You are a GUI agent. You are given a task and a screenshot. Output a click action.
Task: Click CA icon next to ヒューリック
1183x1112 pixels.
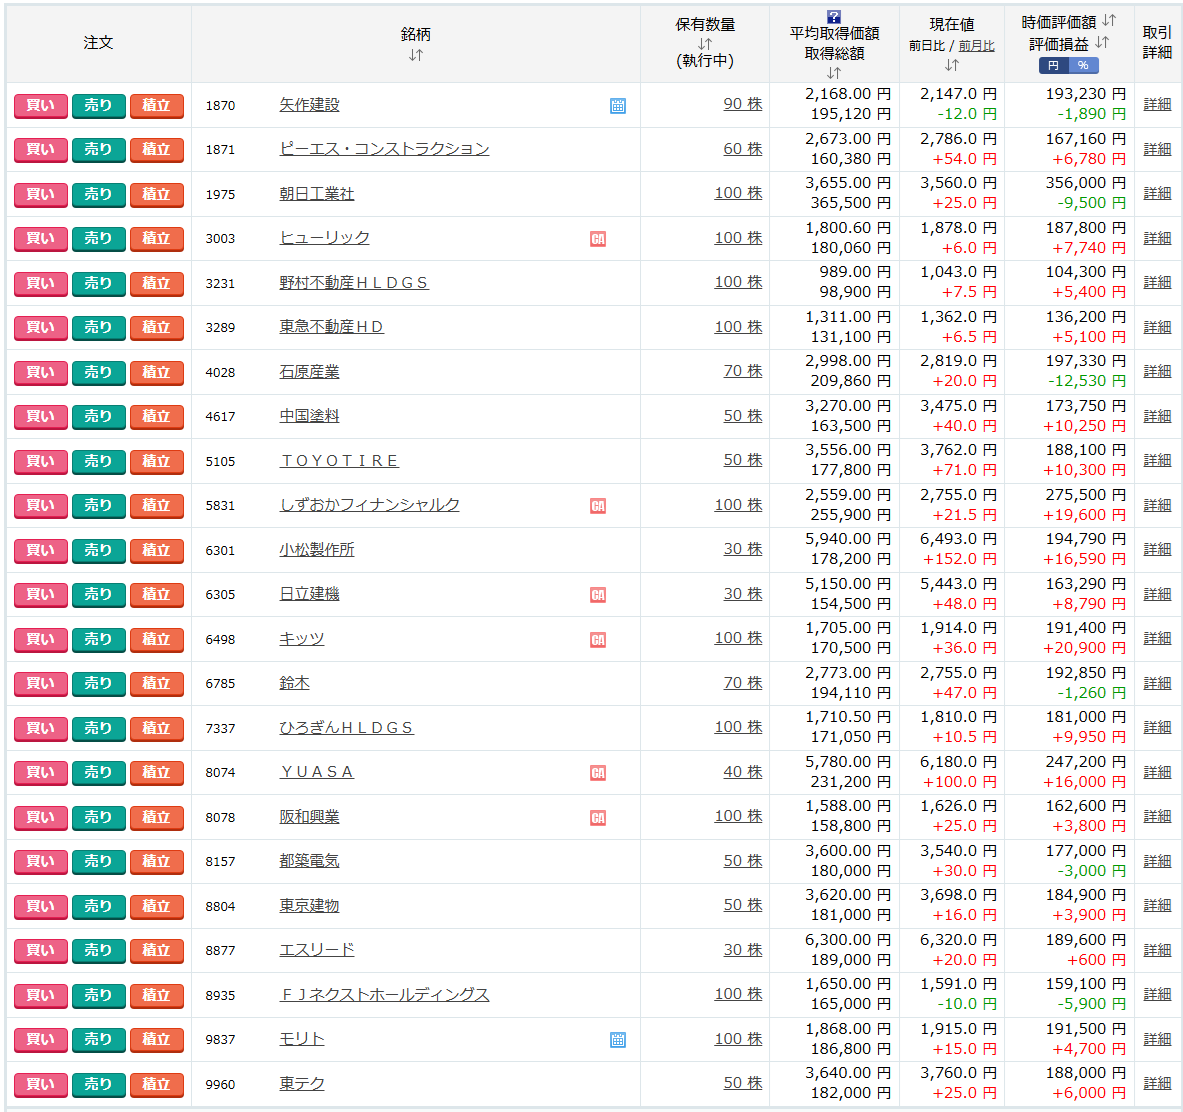(x=598, y=239)
